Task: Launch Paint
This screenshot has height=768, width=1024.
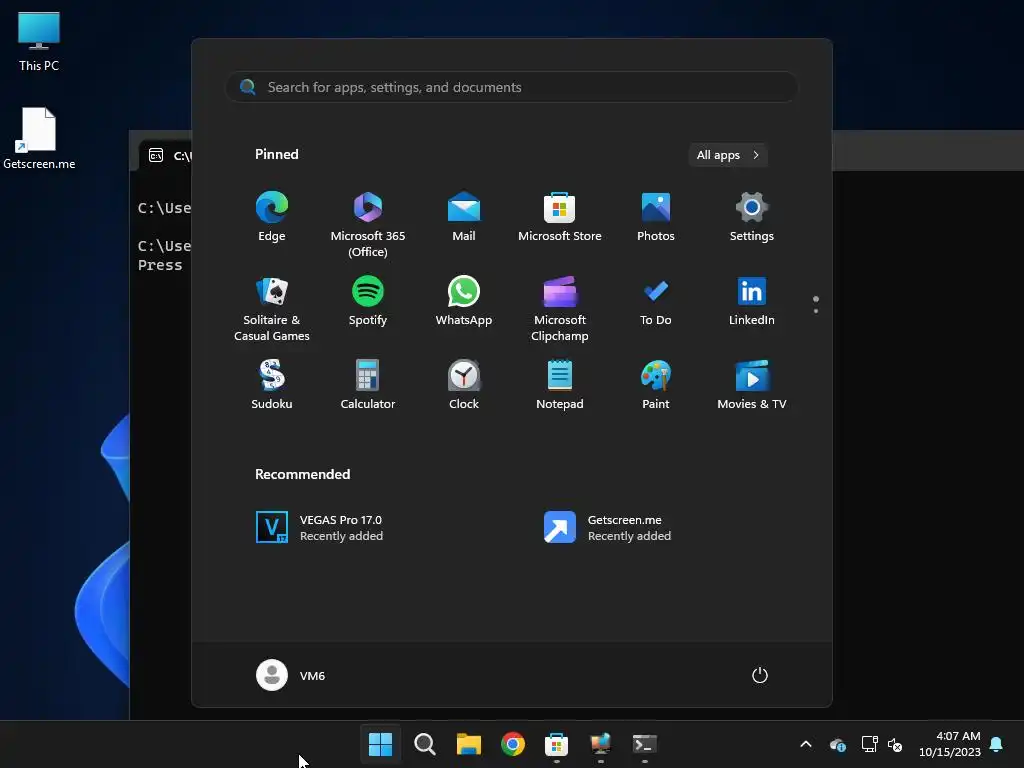Action: (x=656, y=385)
